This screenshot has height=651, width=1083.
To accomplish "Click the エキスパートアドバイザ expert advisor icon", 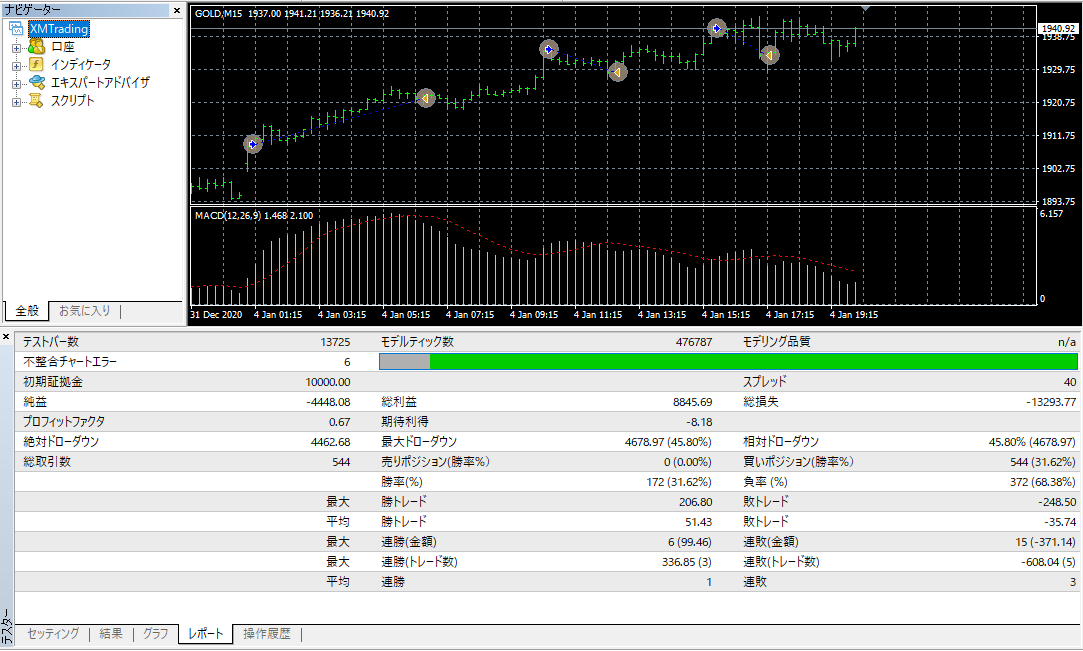I will 37,82.
